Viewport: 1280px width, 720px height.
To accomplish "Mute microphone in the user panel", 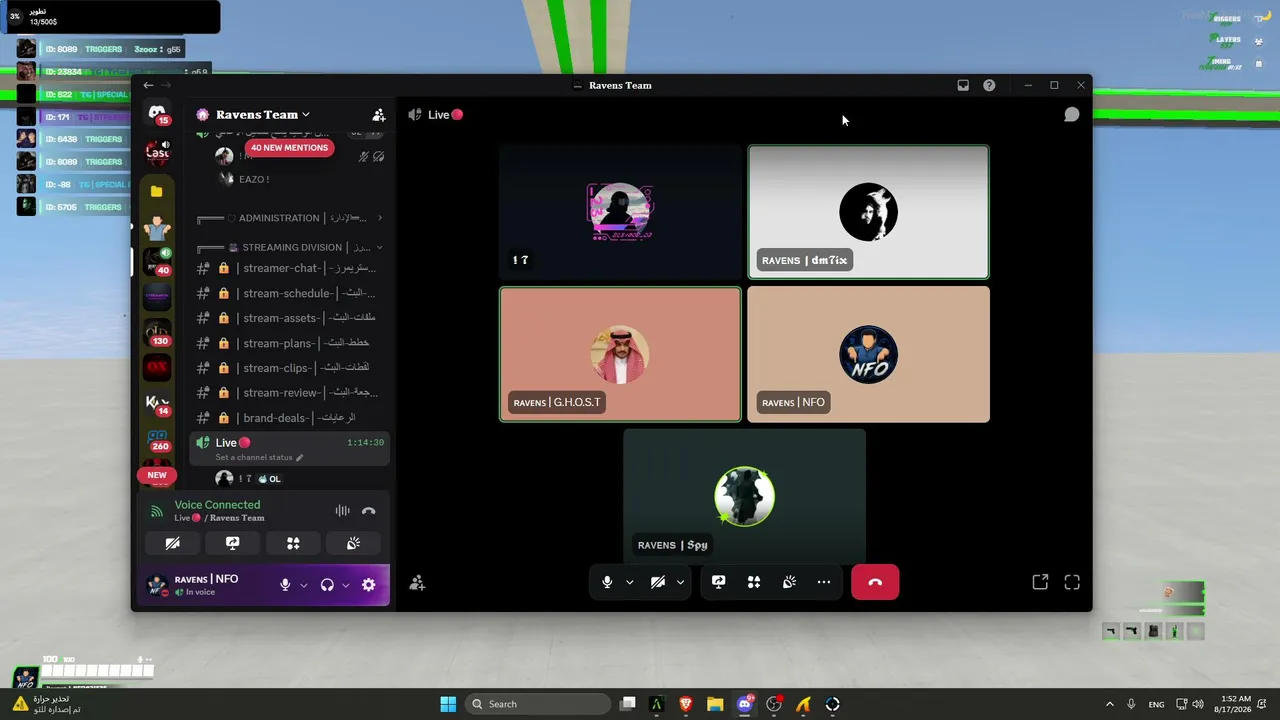I will click(x=285, y=585).
